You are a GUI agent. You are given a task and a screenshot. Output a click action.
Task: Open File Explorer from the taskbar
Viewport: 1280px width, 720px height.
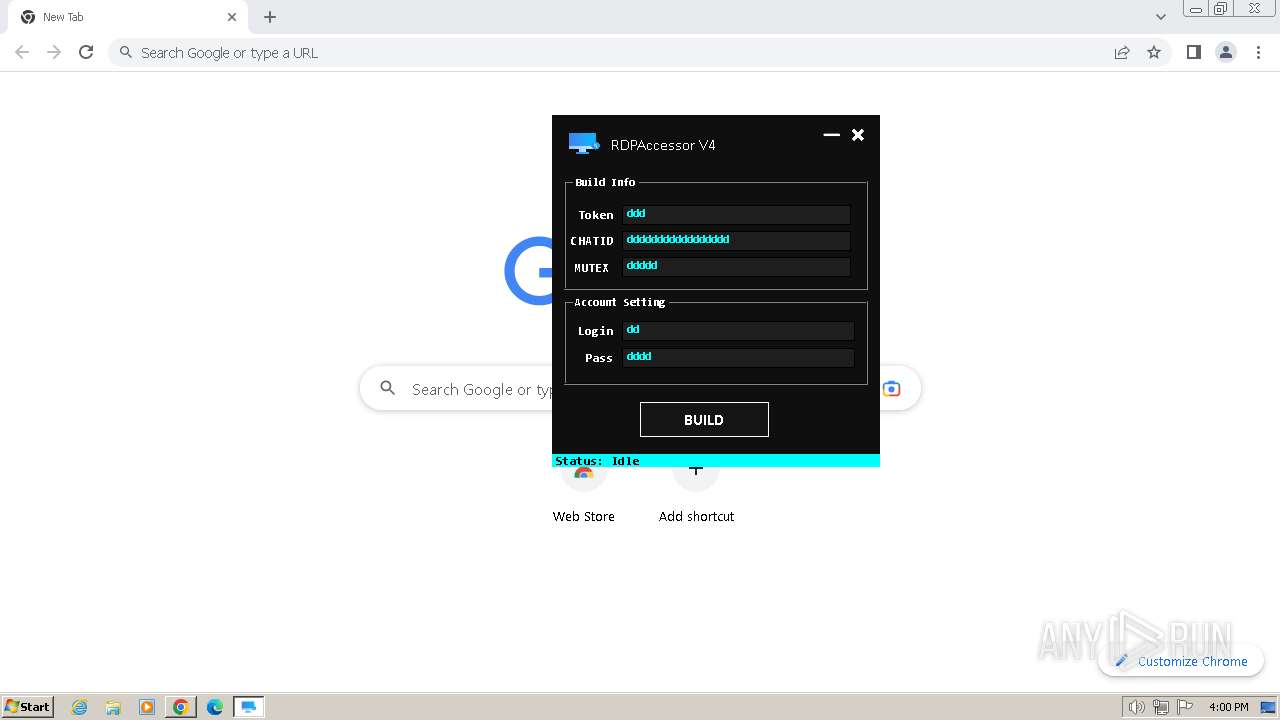[x=113, y=707]
